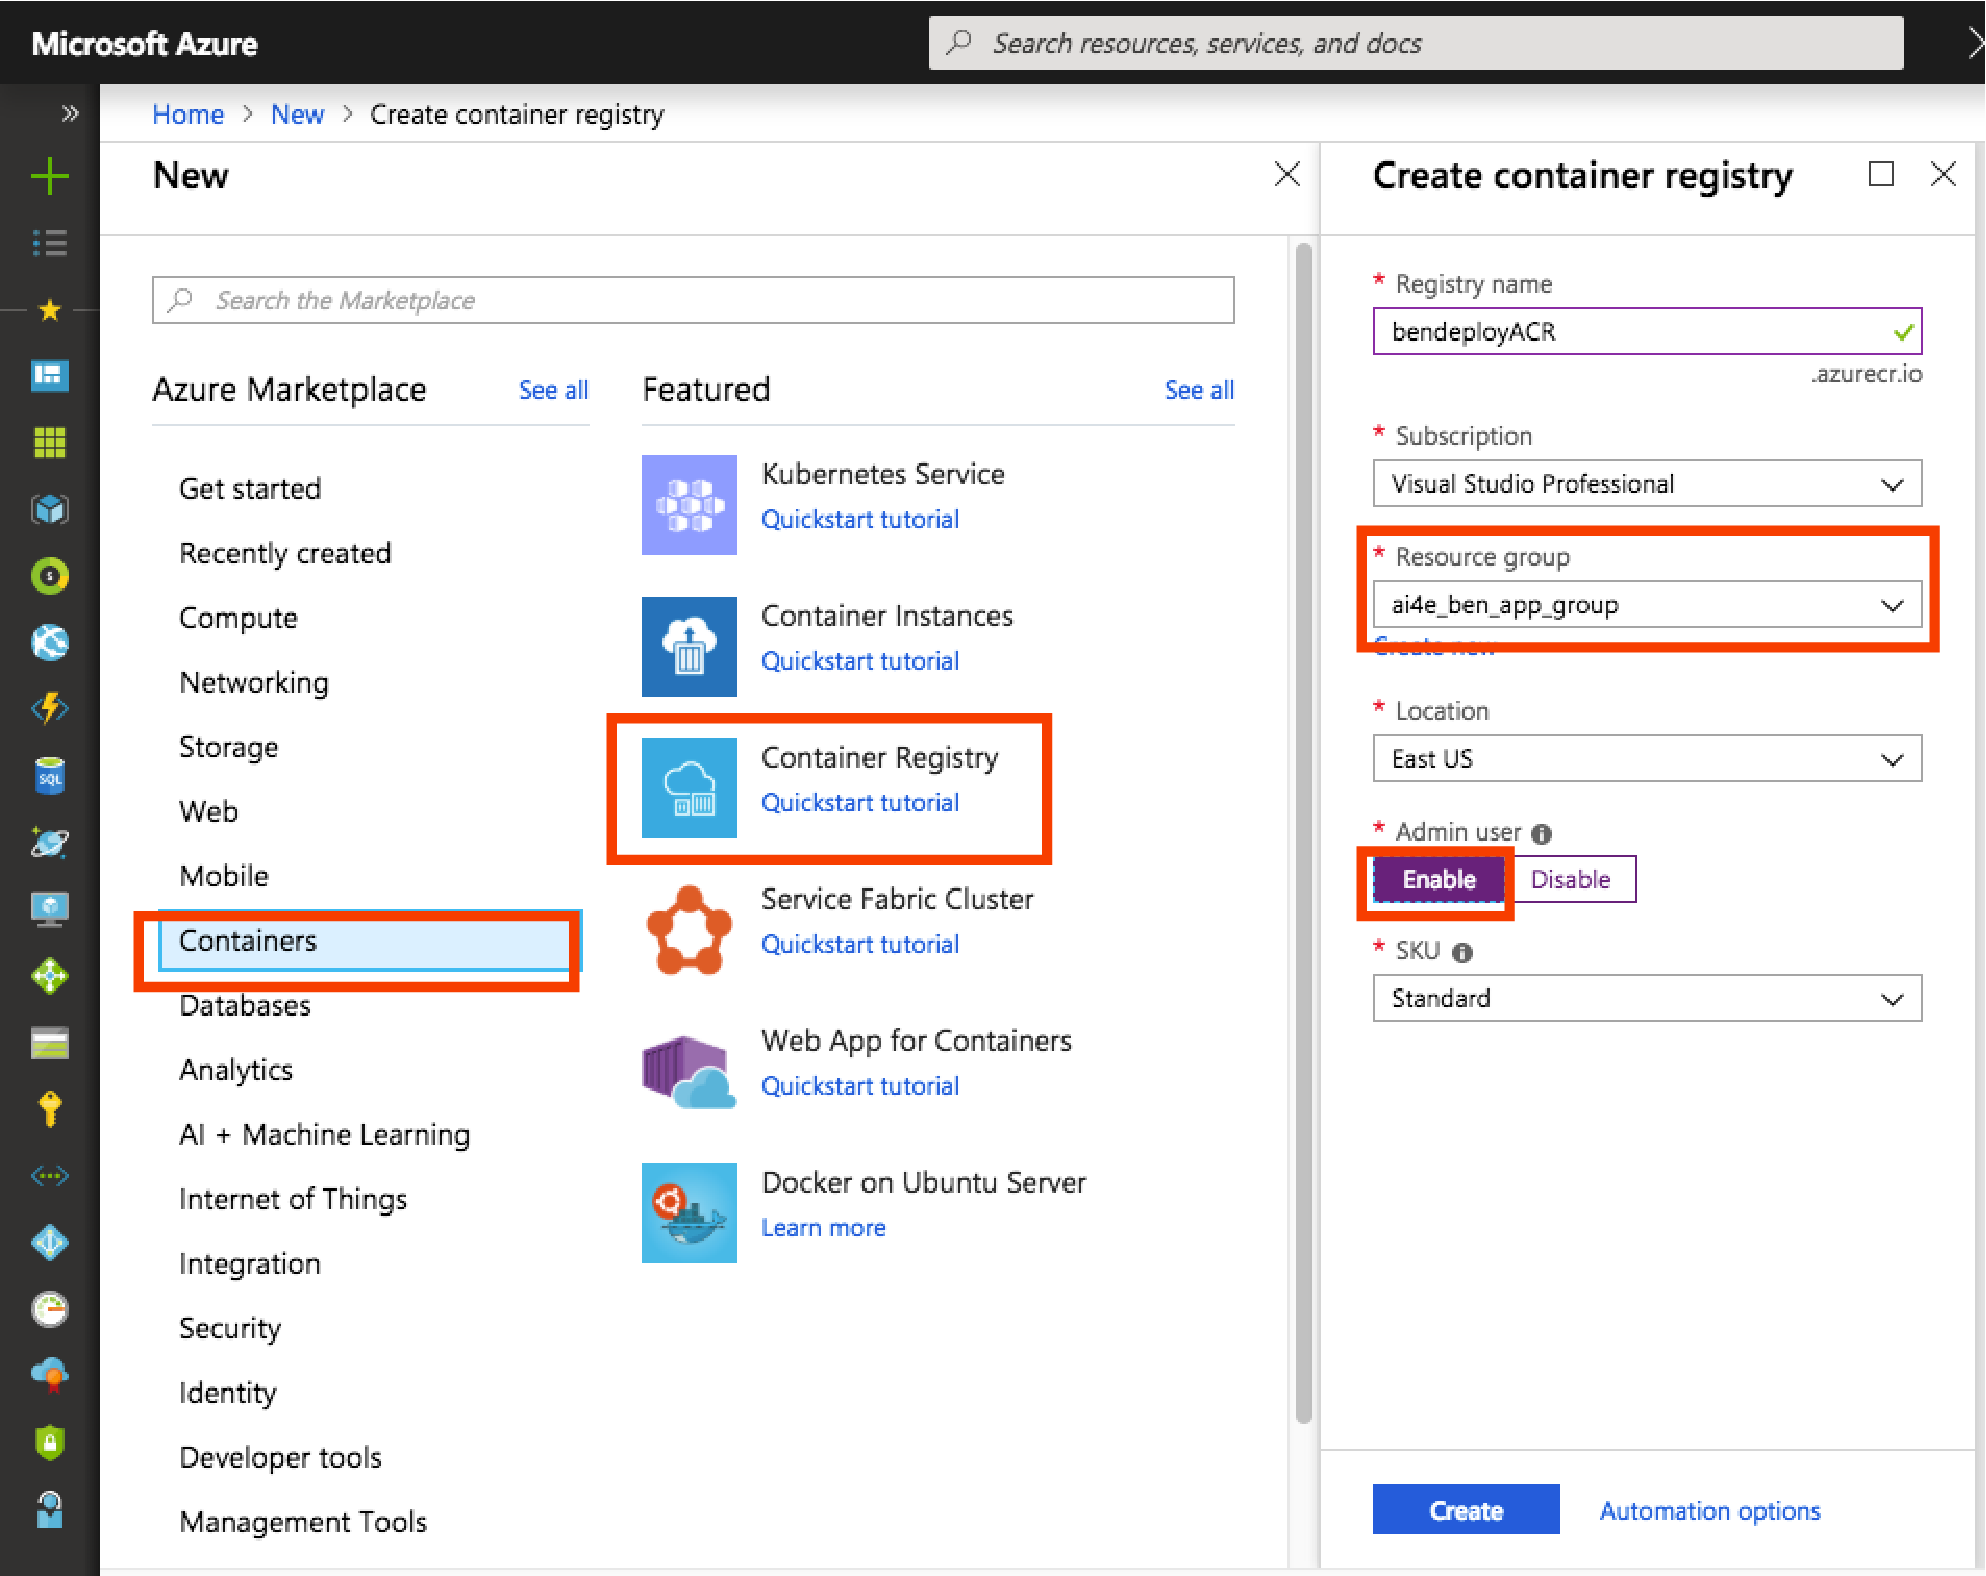Disable the Admin user option
This screenshot has width=1986, height=1576.
click(1570, 879)
